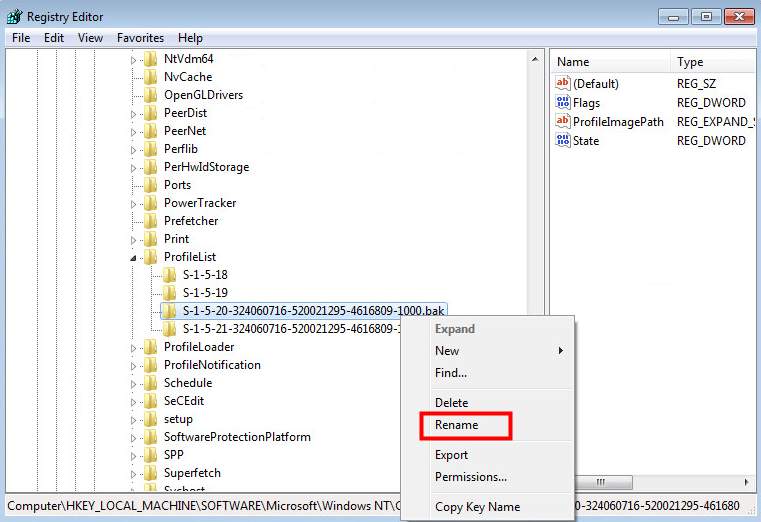Click the Registry Editor title bar icon
Screen dimensions: 761x522
click(x=15, y=16)
